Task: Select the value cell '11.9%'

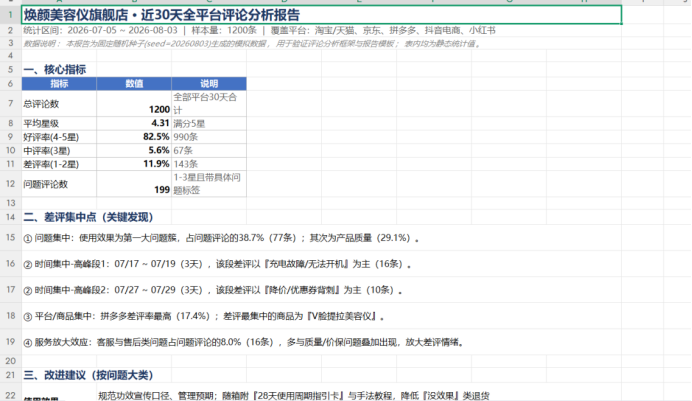Action: (134, 164)
